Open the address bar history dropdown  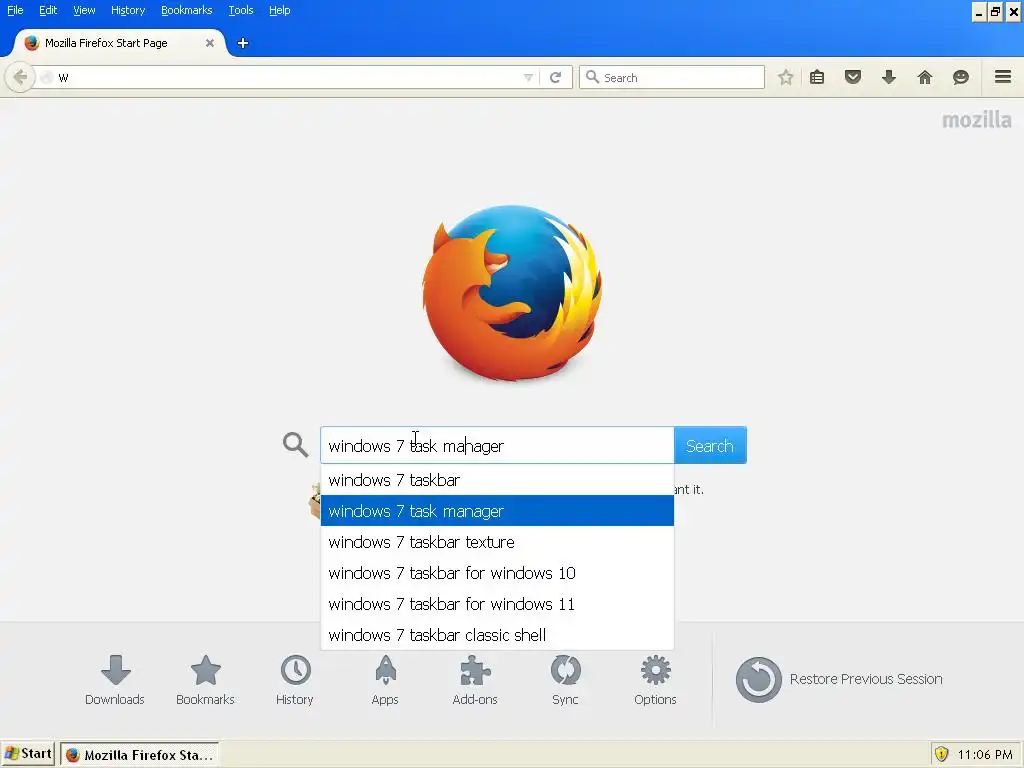pyautogui.click(x=528, y=78)
